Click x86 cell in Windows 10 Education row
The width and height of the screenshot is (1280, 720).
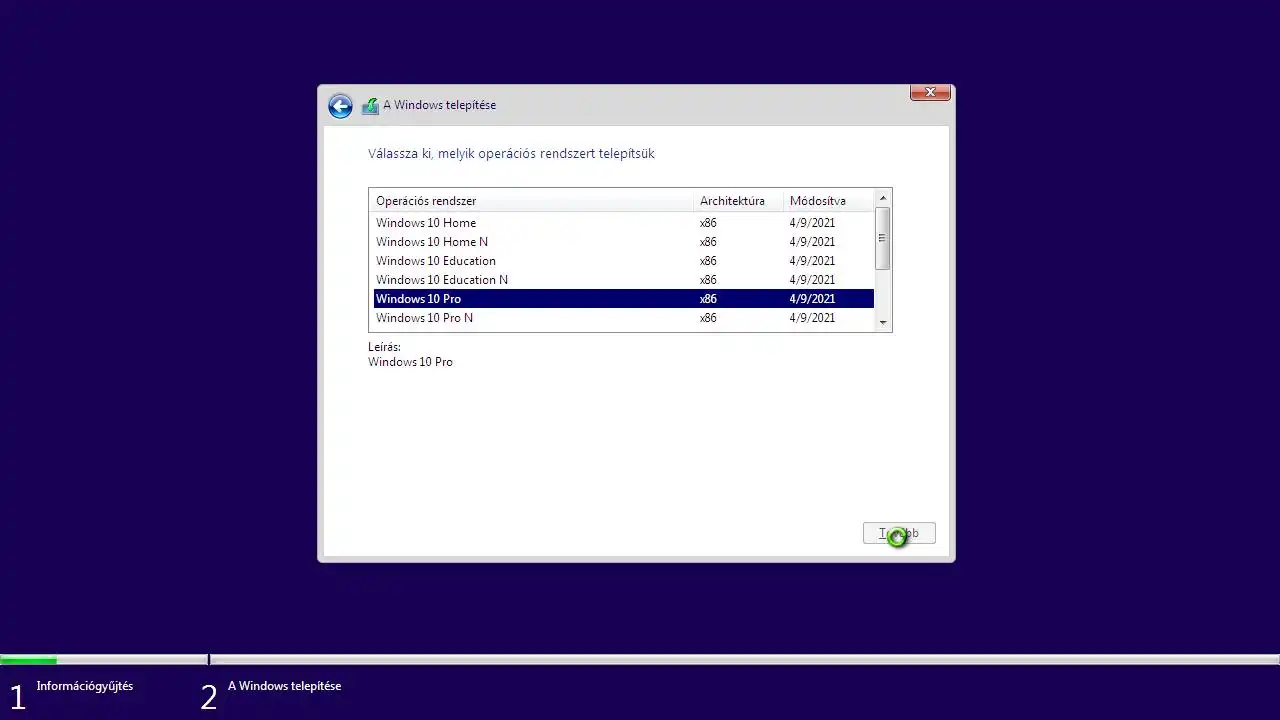point(708,261)
